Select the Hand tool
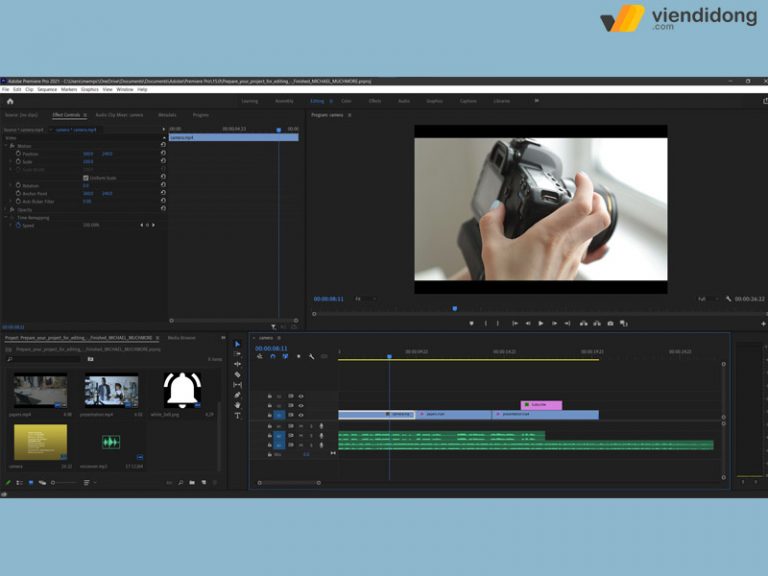Viewport: 768px width, 576px height. (238, 405)
